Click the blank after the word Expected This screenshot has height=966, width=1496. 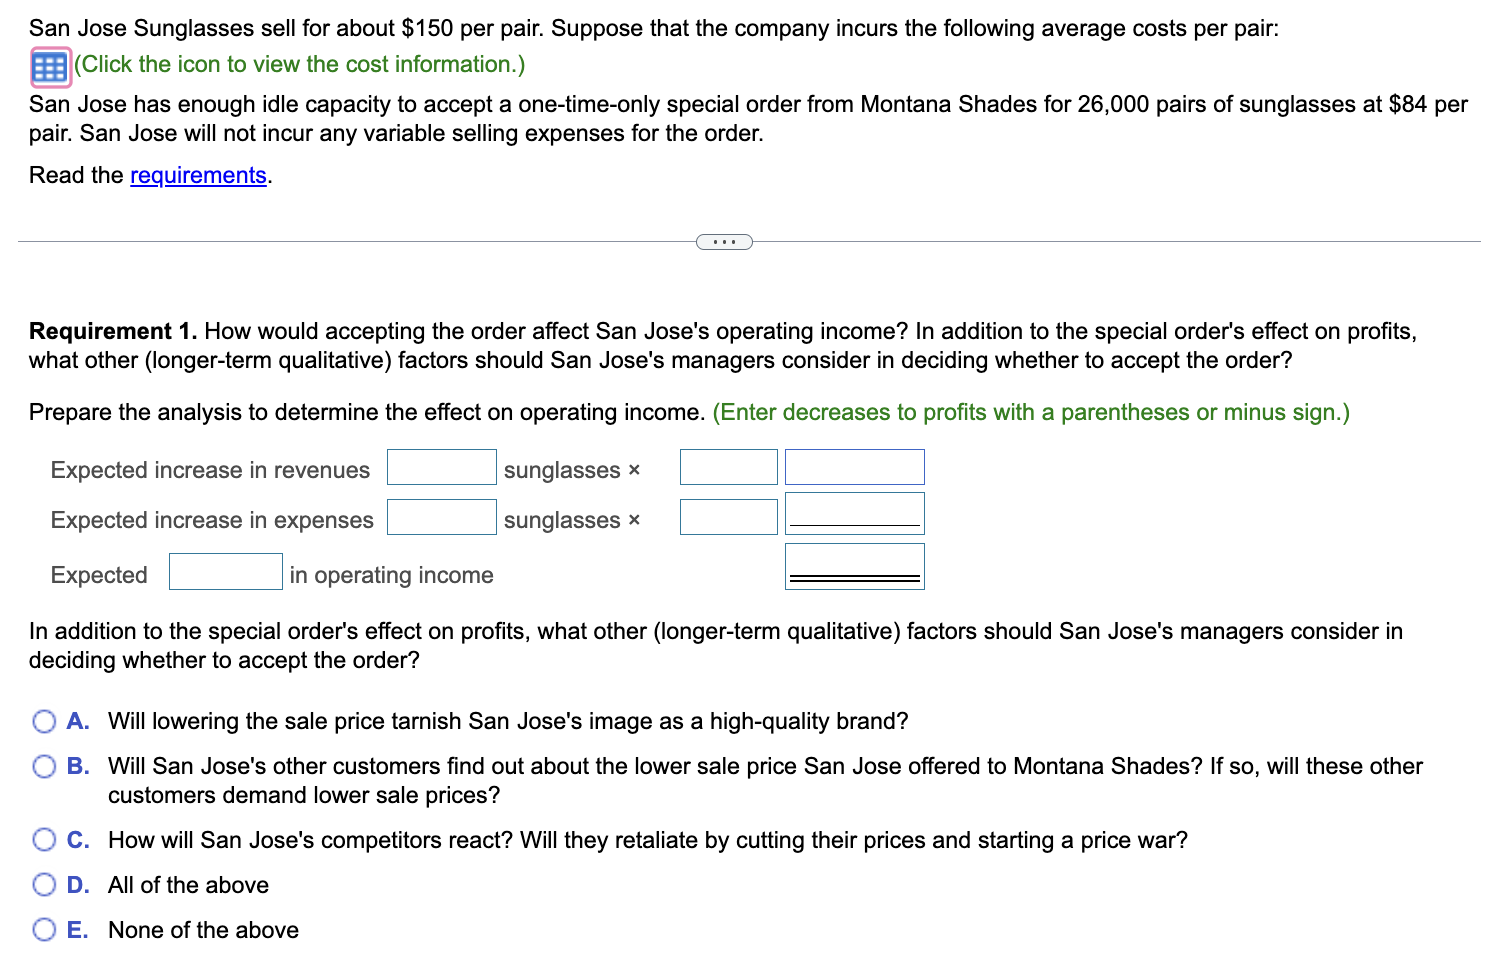click(x=226, y=572)
